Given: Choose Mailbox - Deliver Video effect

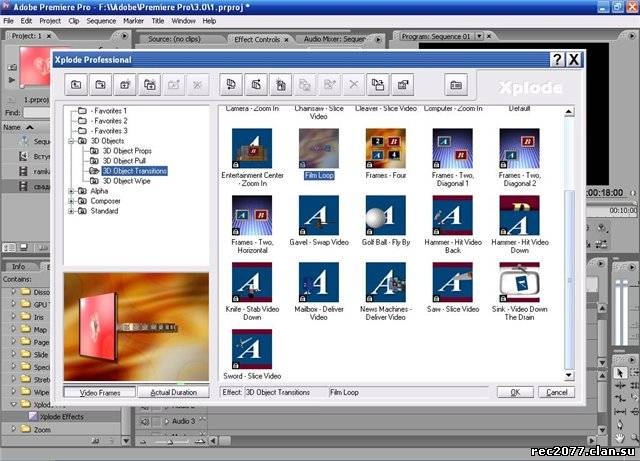Looking at the screenshot, I should tap(319, 282).
